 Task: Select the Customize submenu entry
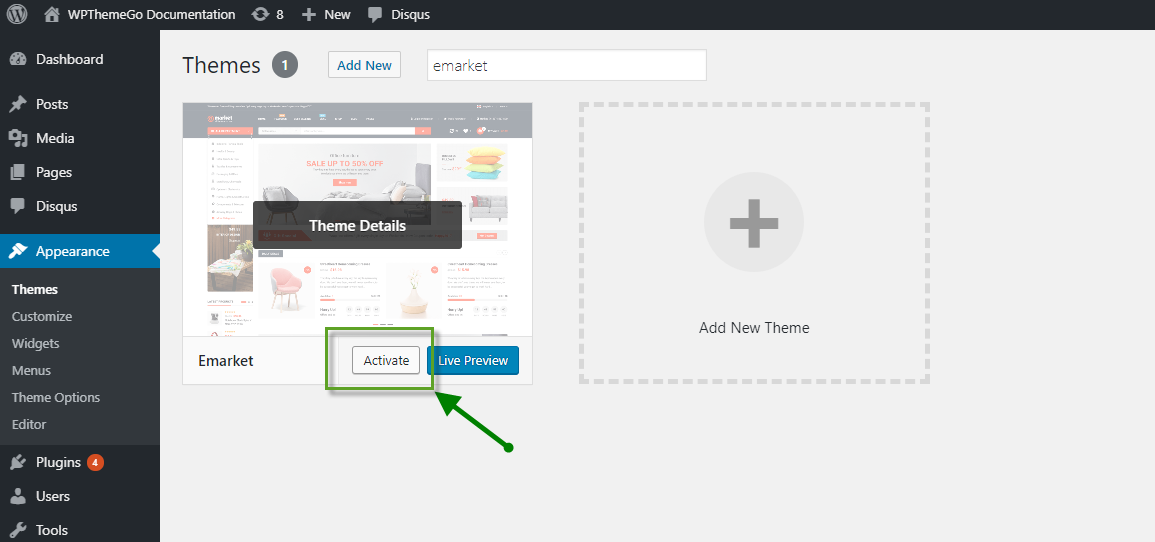click(x=42, y=316)
